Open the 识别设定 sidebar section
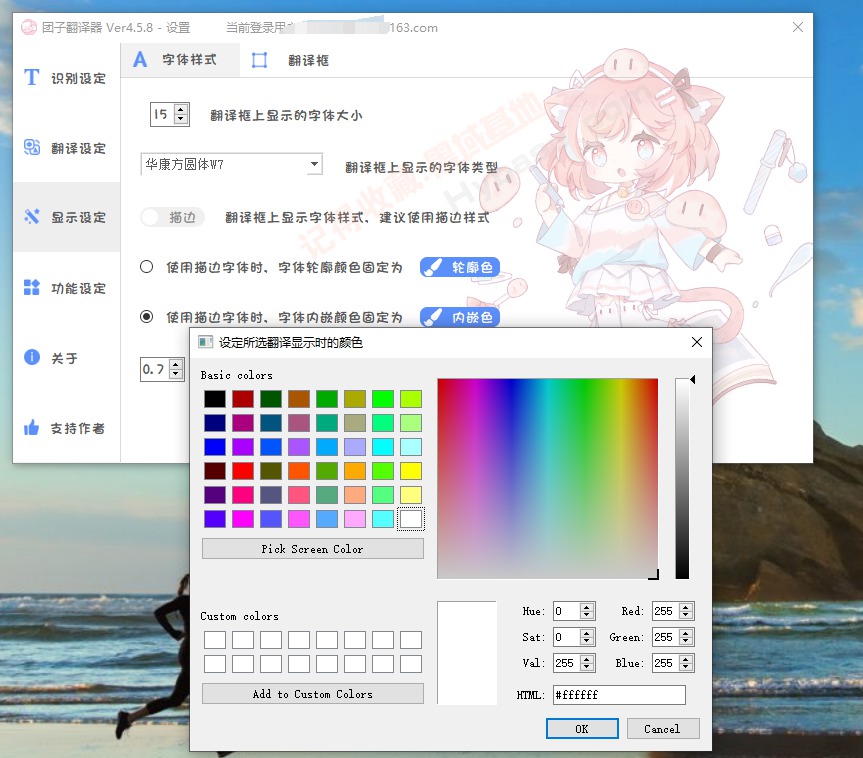The height and width of the screenshot is (758, 863). [66, 78]
